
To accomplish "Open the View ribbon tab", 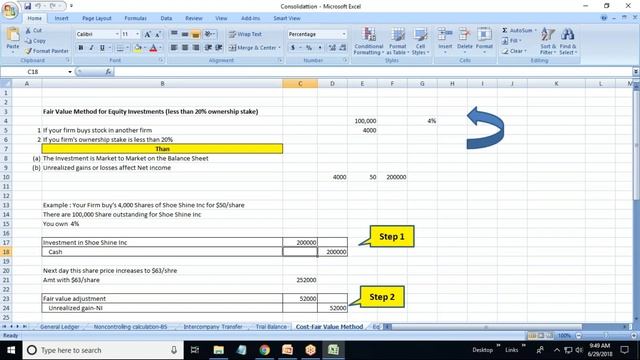I will pyautogui.click(x=221, y=18).
